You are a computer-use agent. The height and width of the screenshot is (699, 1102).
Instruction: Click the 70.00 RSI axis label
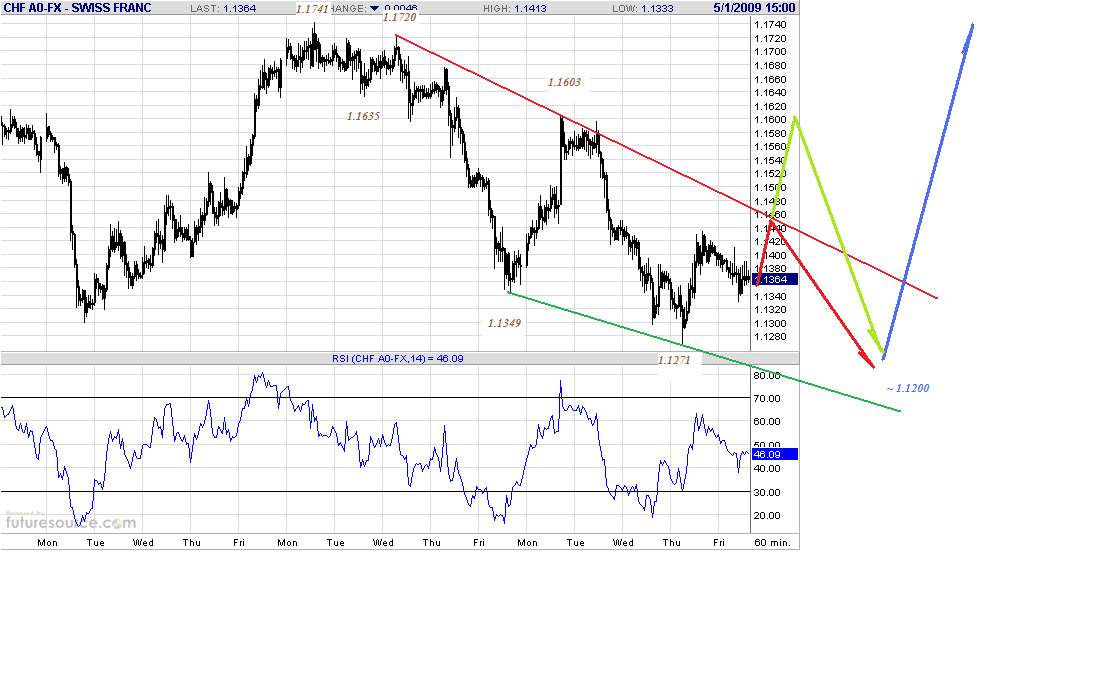(x=767, y=399)
